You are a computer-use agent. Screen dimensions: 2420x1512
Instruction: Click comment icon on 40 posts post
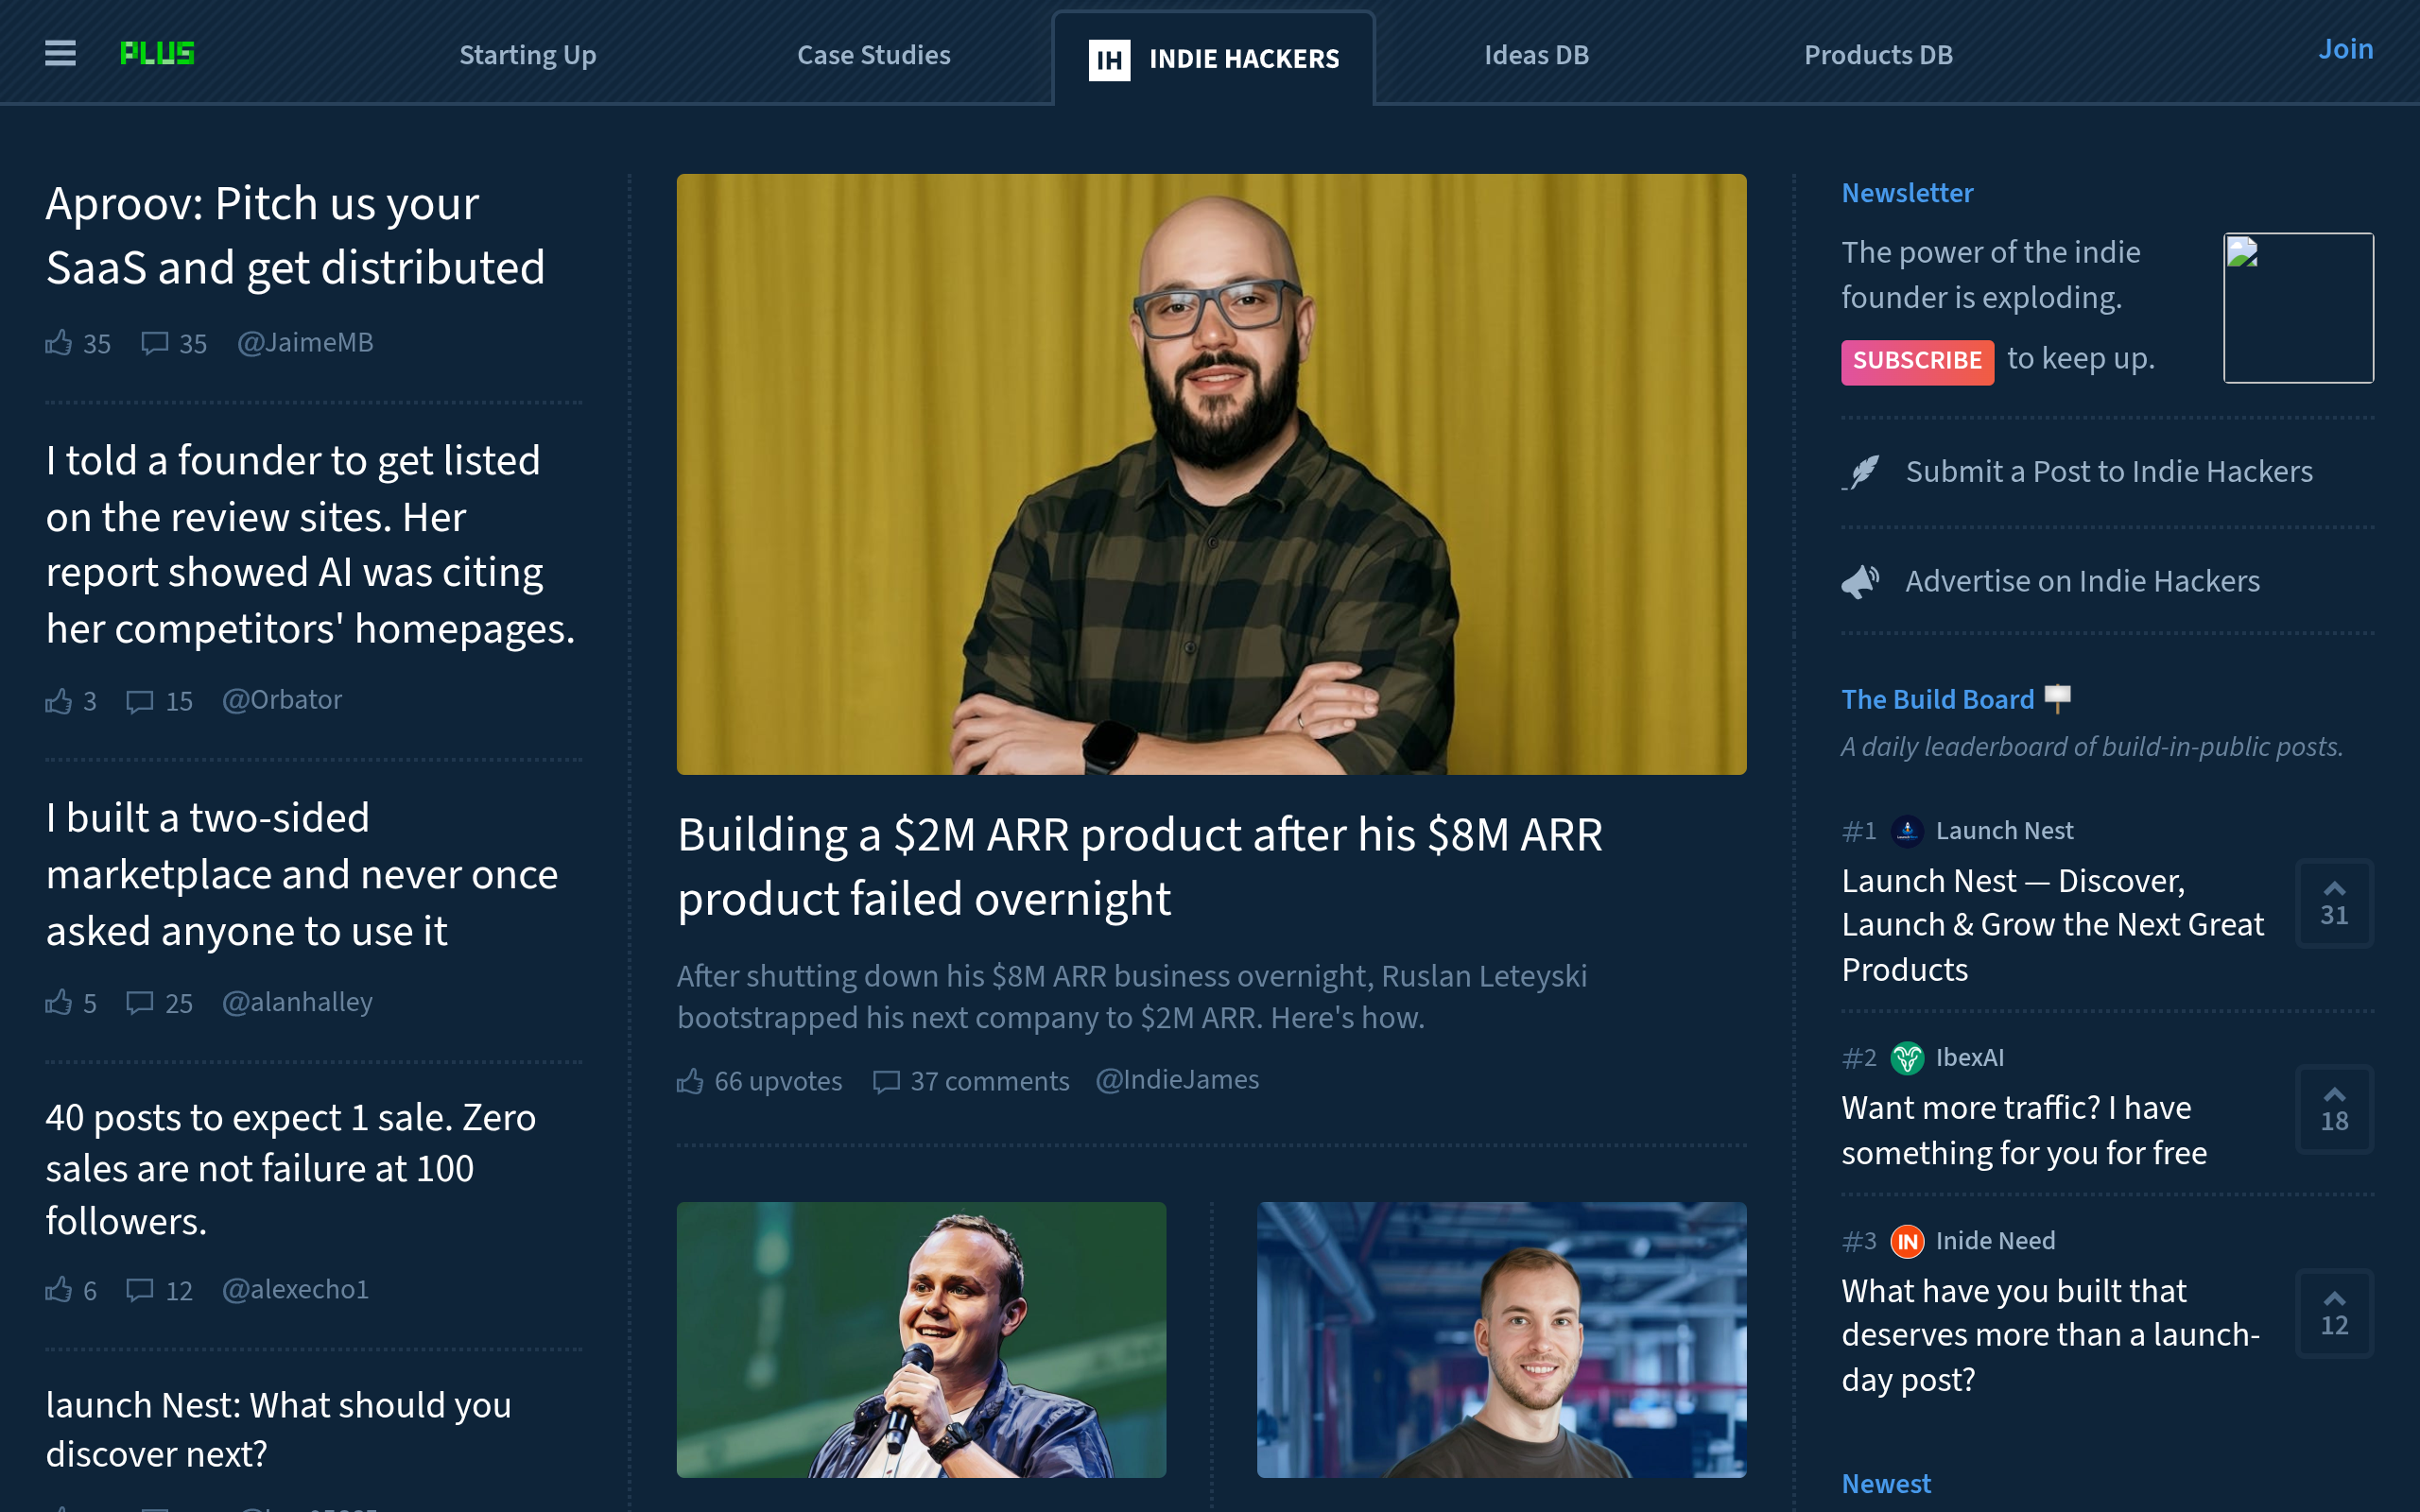click(x=139, y=1290)
